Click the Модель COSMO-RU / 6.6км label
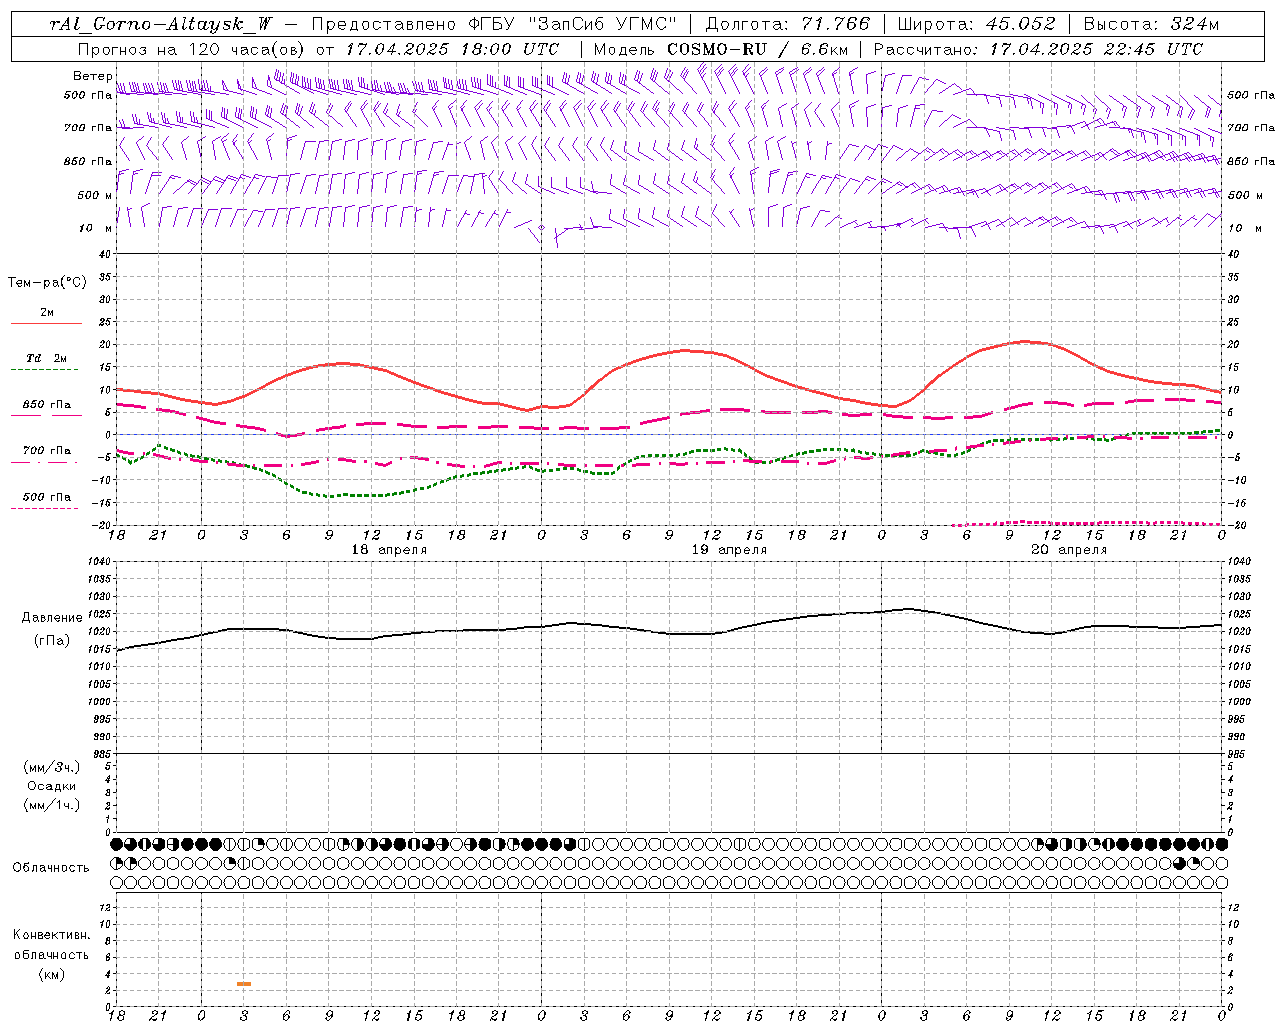 [x=720, y=49]
